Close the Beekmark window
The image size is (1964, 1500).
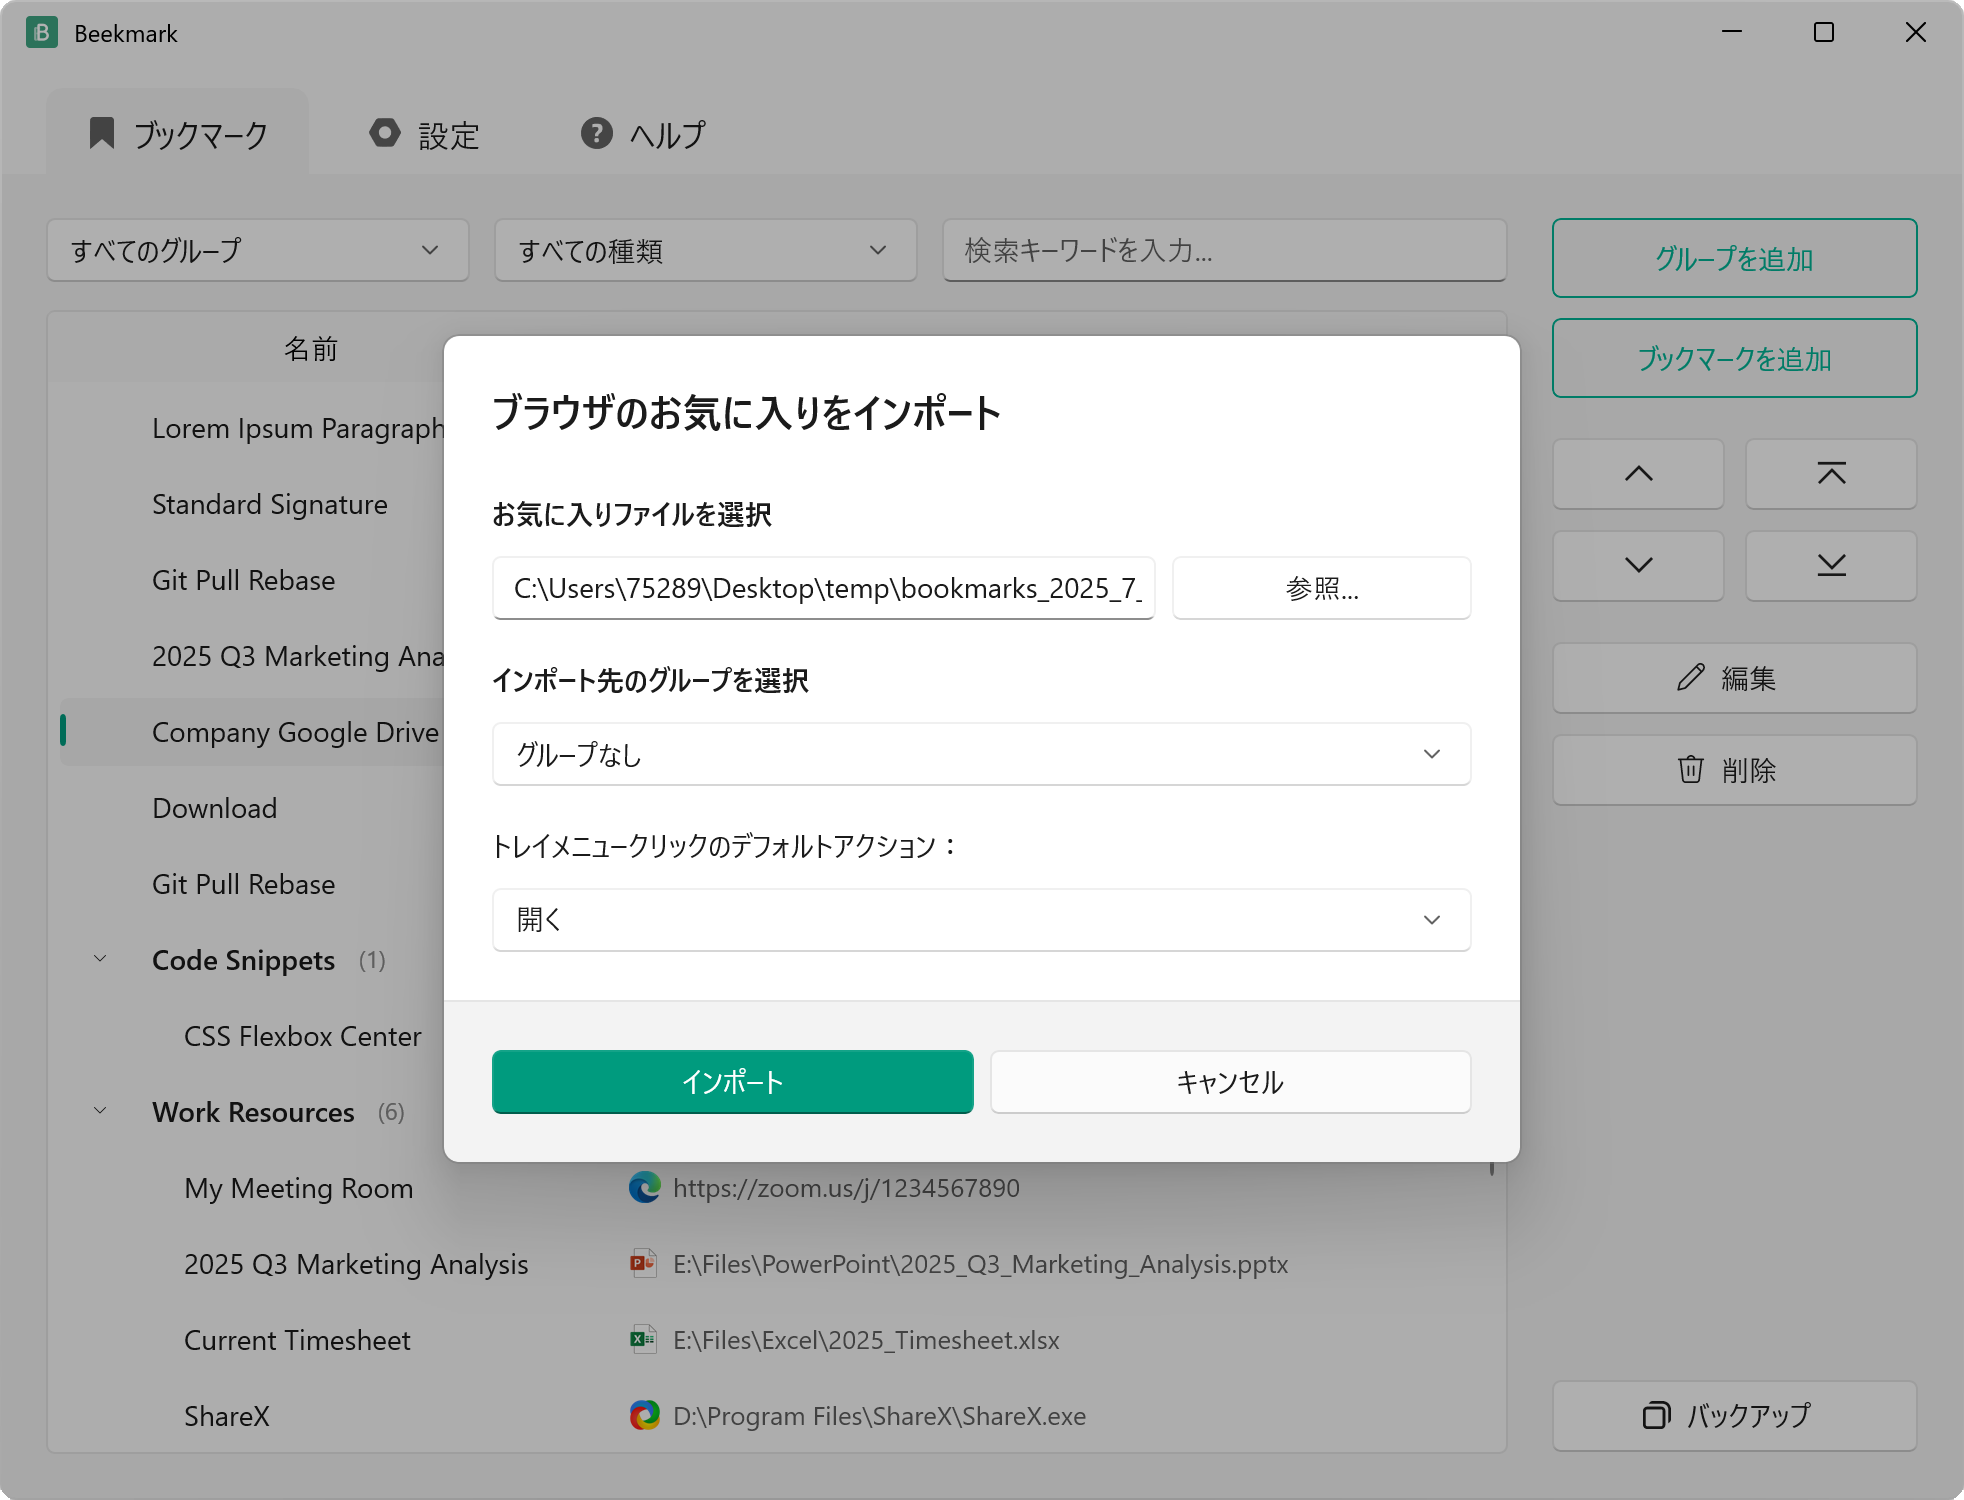[x=1916, y=32]
